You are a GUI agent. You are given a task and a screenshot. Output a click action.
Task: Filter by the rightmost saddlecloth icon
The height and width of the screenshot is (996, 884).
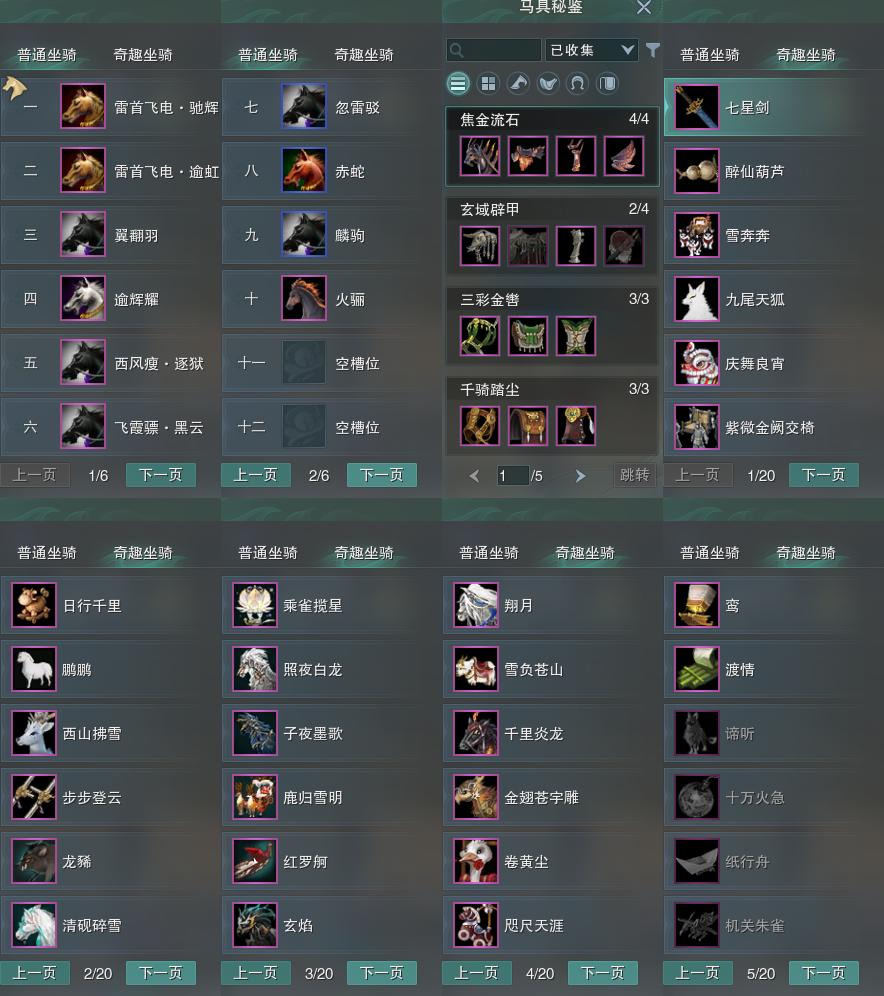[607, 83]
